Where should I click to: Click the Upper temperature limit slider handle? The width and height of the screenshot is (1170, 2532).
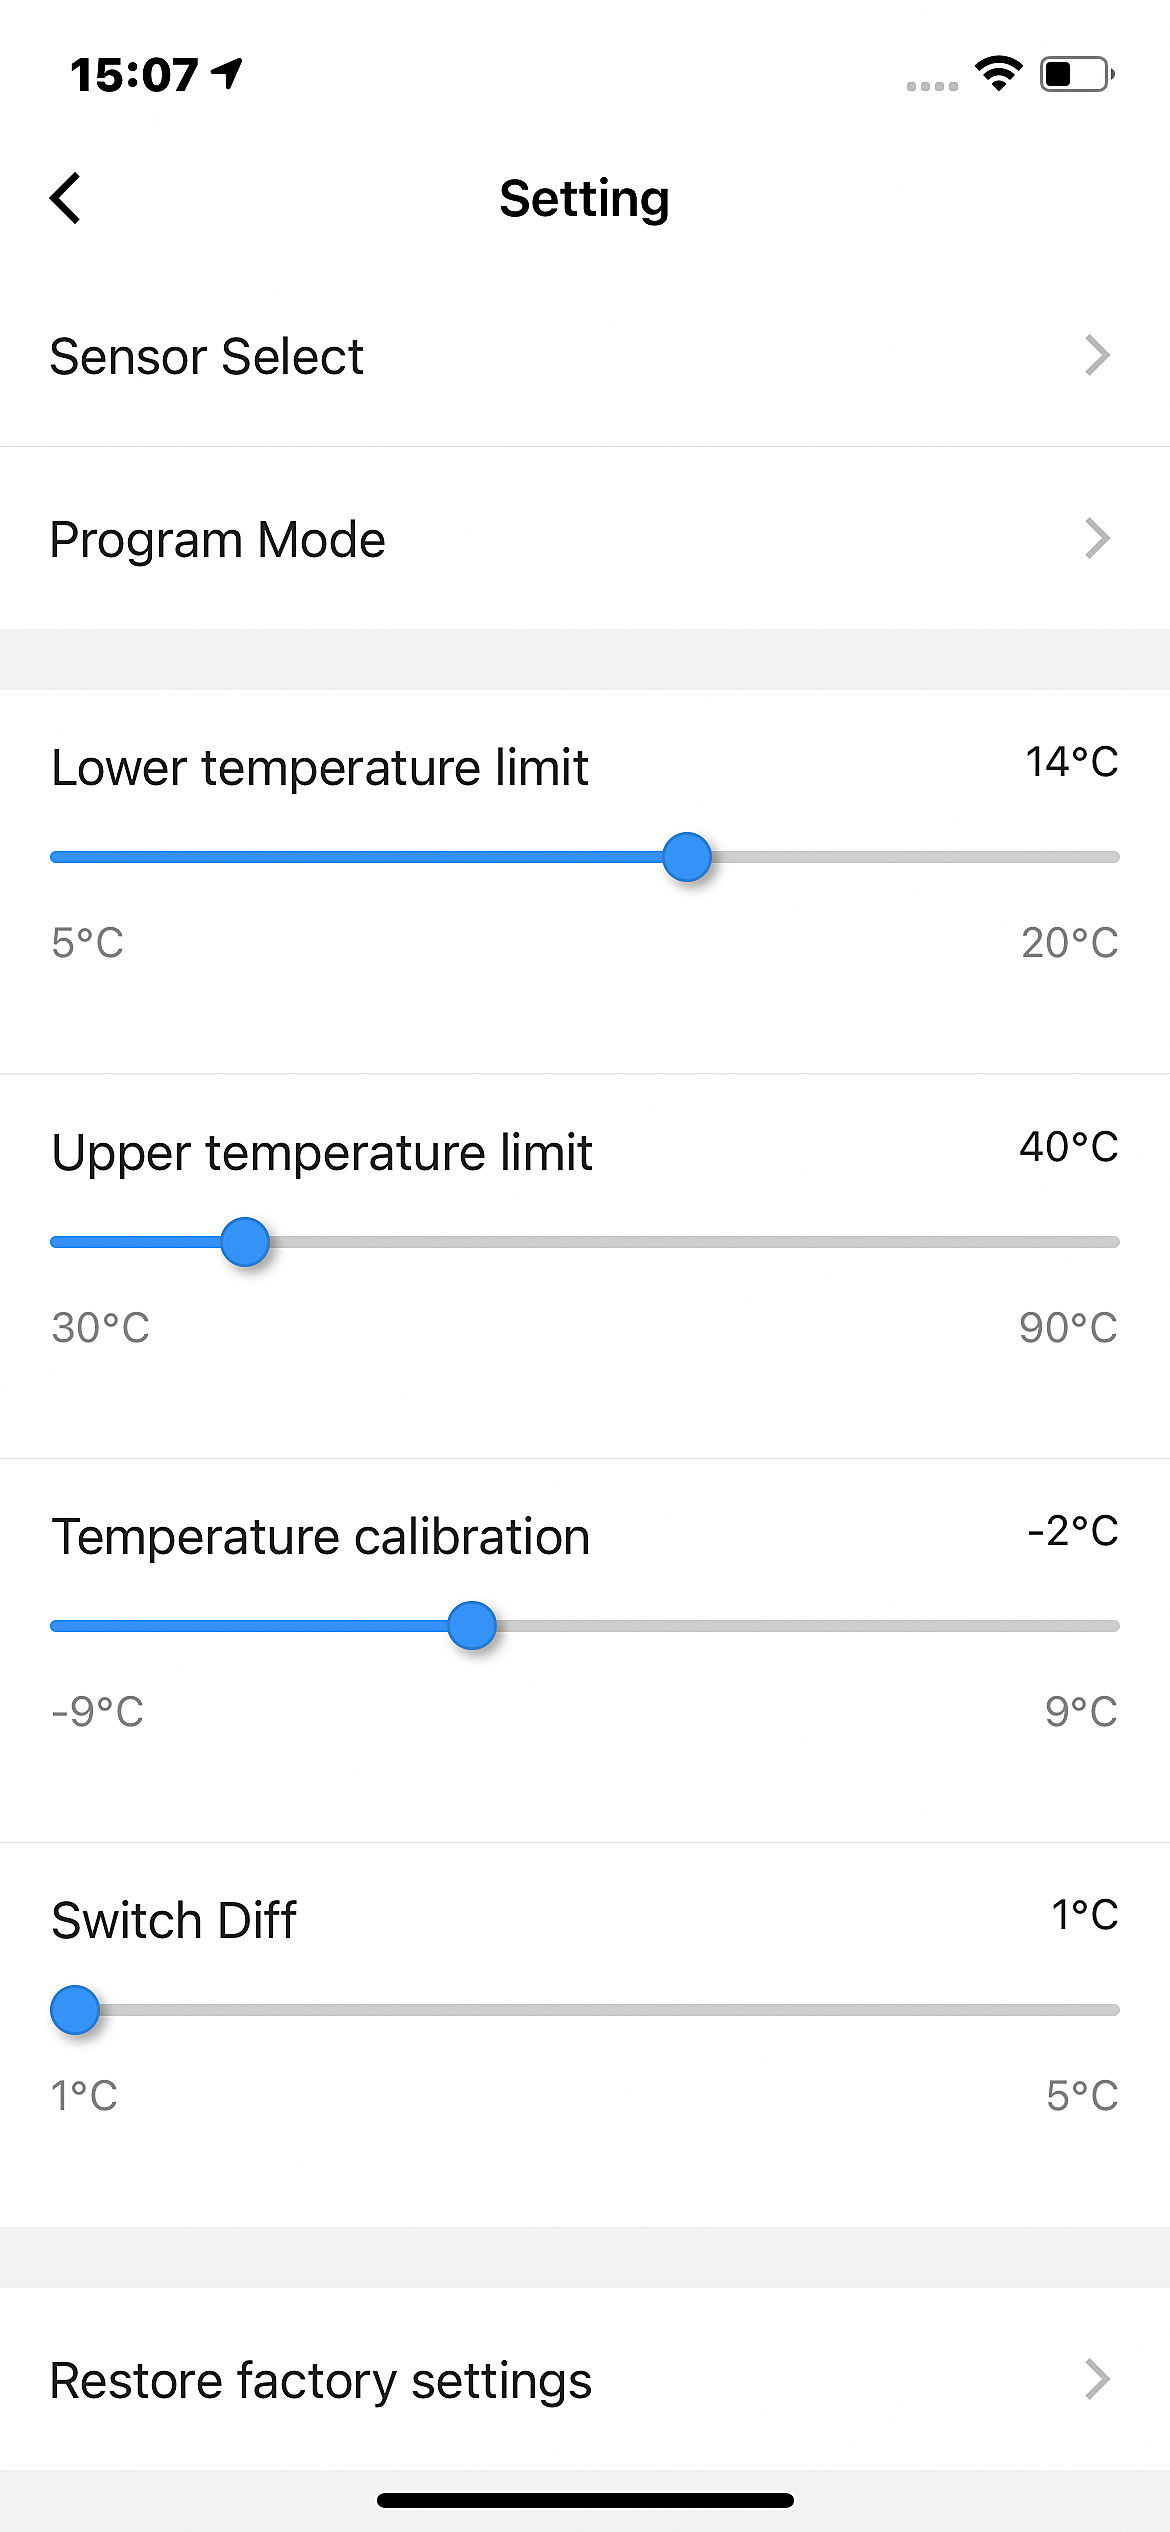click(x=245, y=1242)
